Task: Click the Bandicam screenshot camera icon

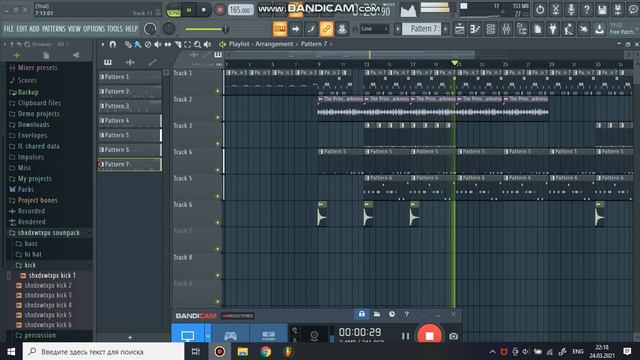Action: (x=453, y=336)
